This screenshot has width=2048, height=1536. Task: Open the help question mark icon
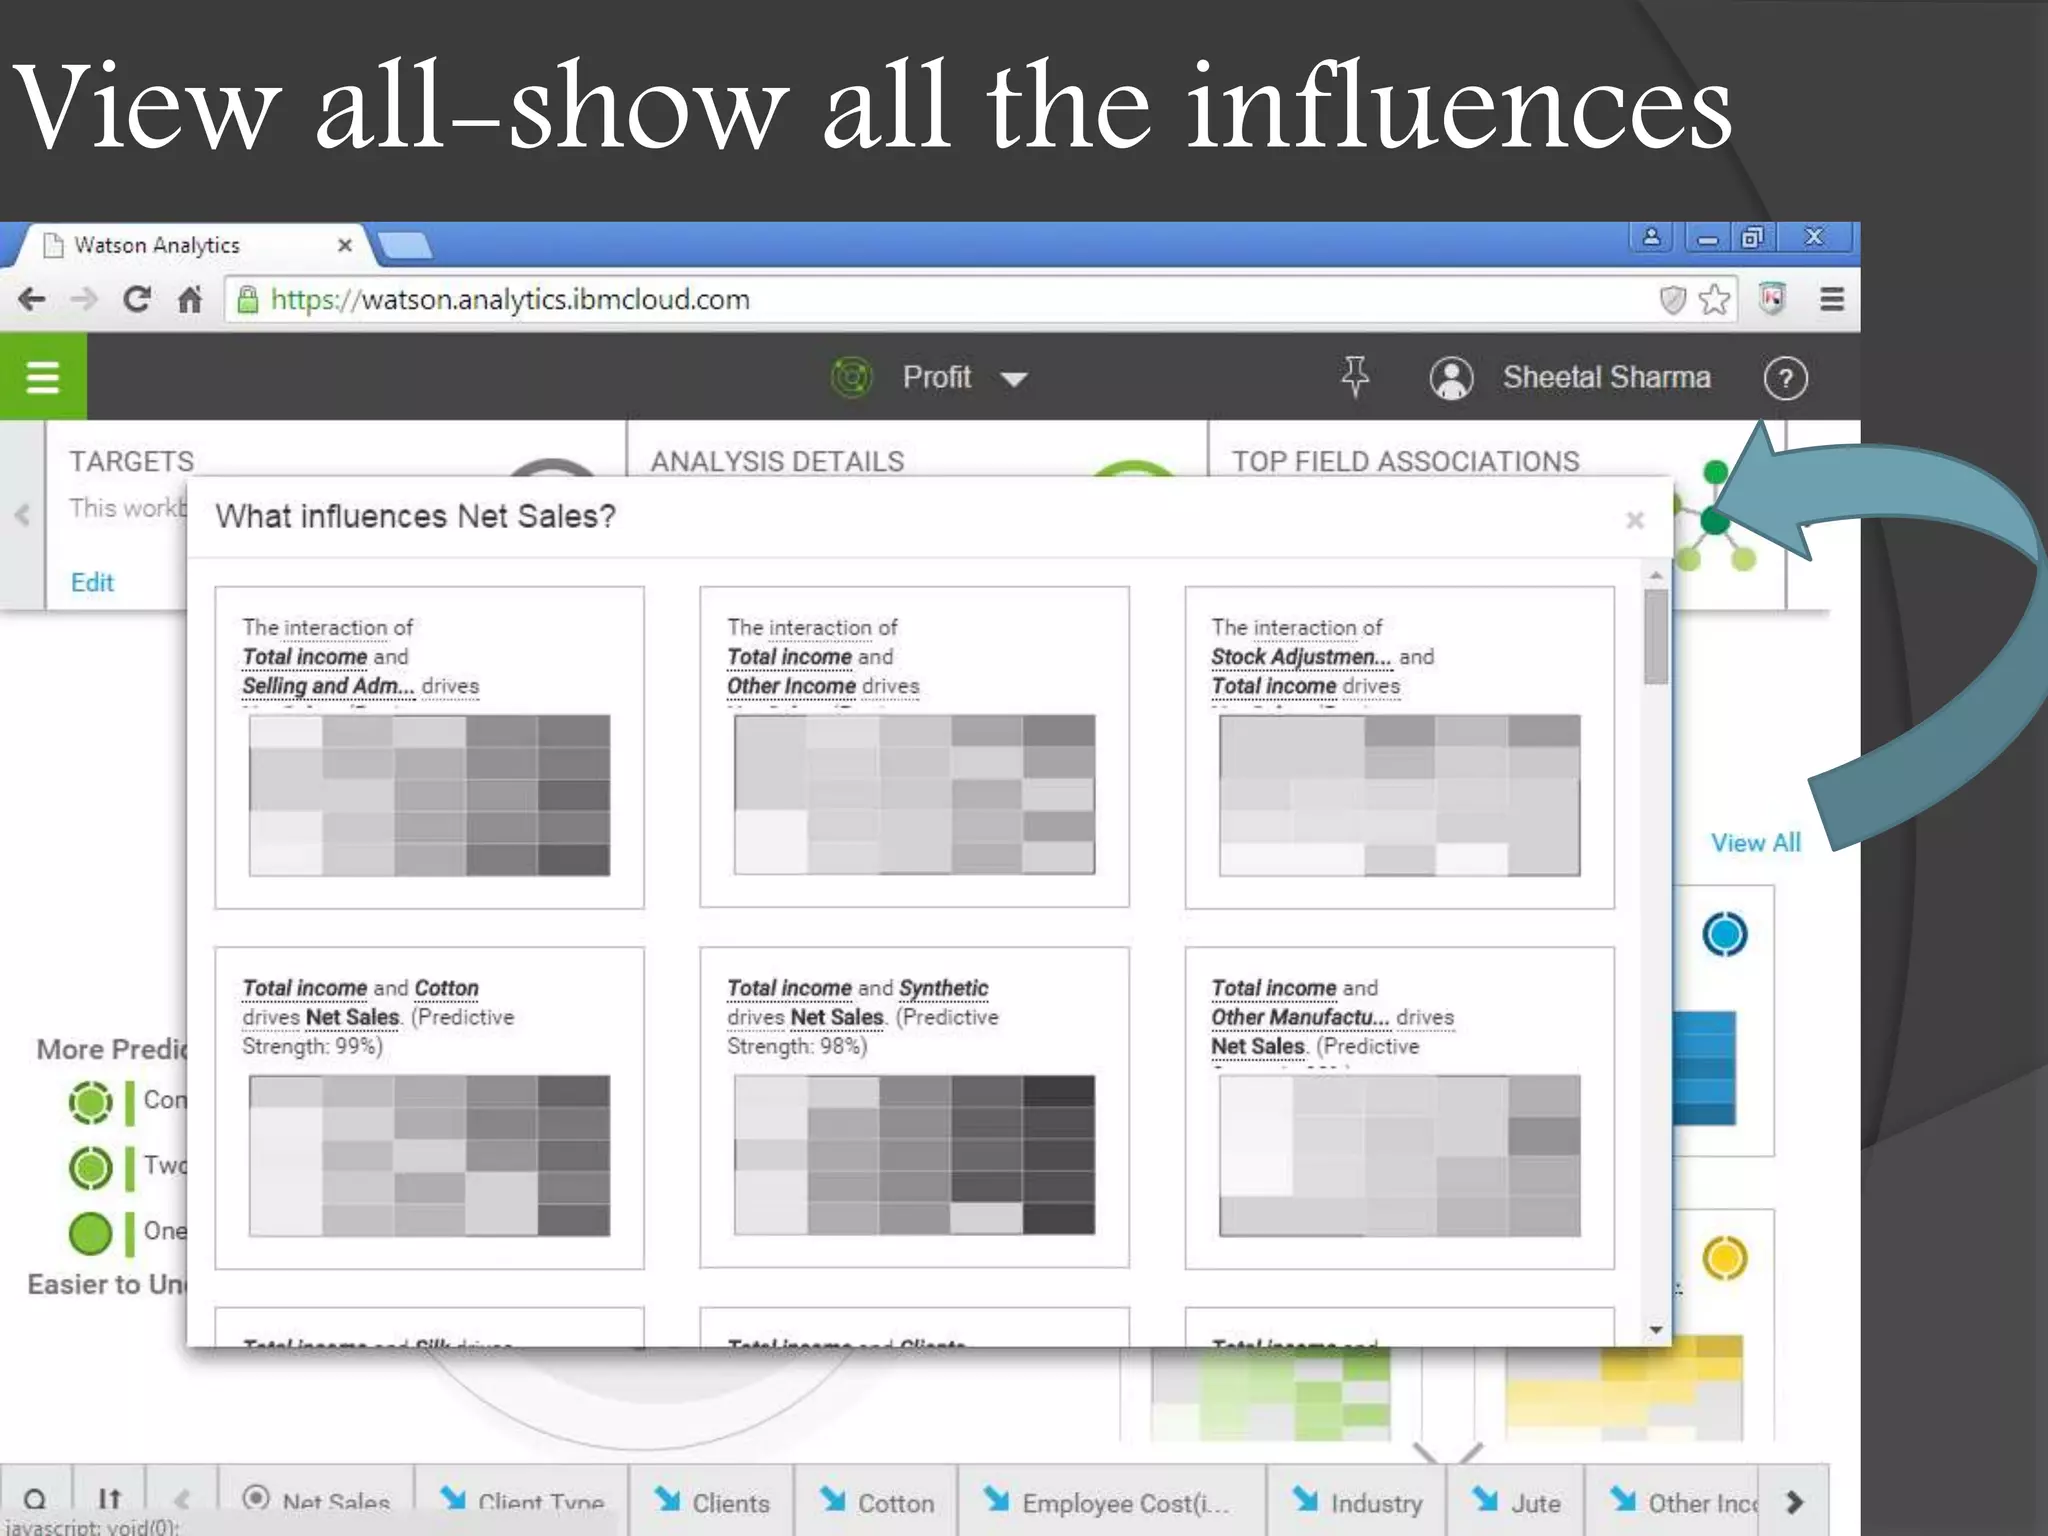pos(1785,378)
